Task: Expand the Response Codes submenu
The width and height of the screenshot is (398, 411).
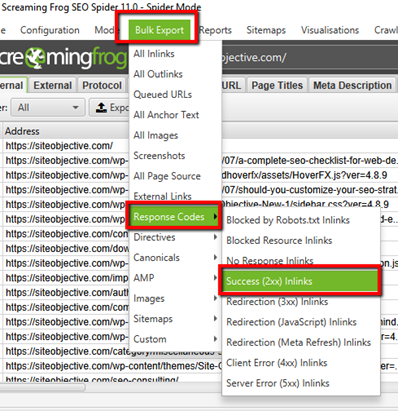Action: [174, 217]
